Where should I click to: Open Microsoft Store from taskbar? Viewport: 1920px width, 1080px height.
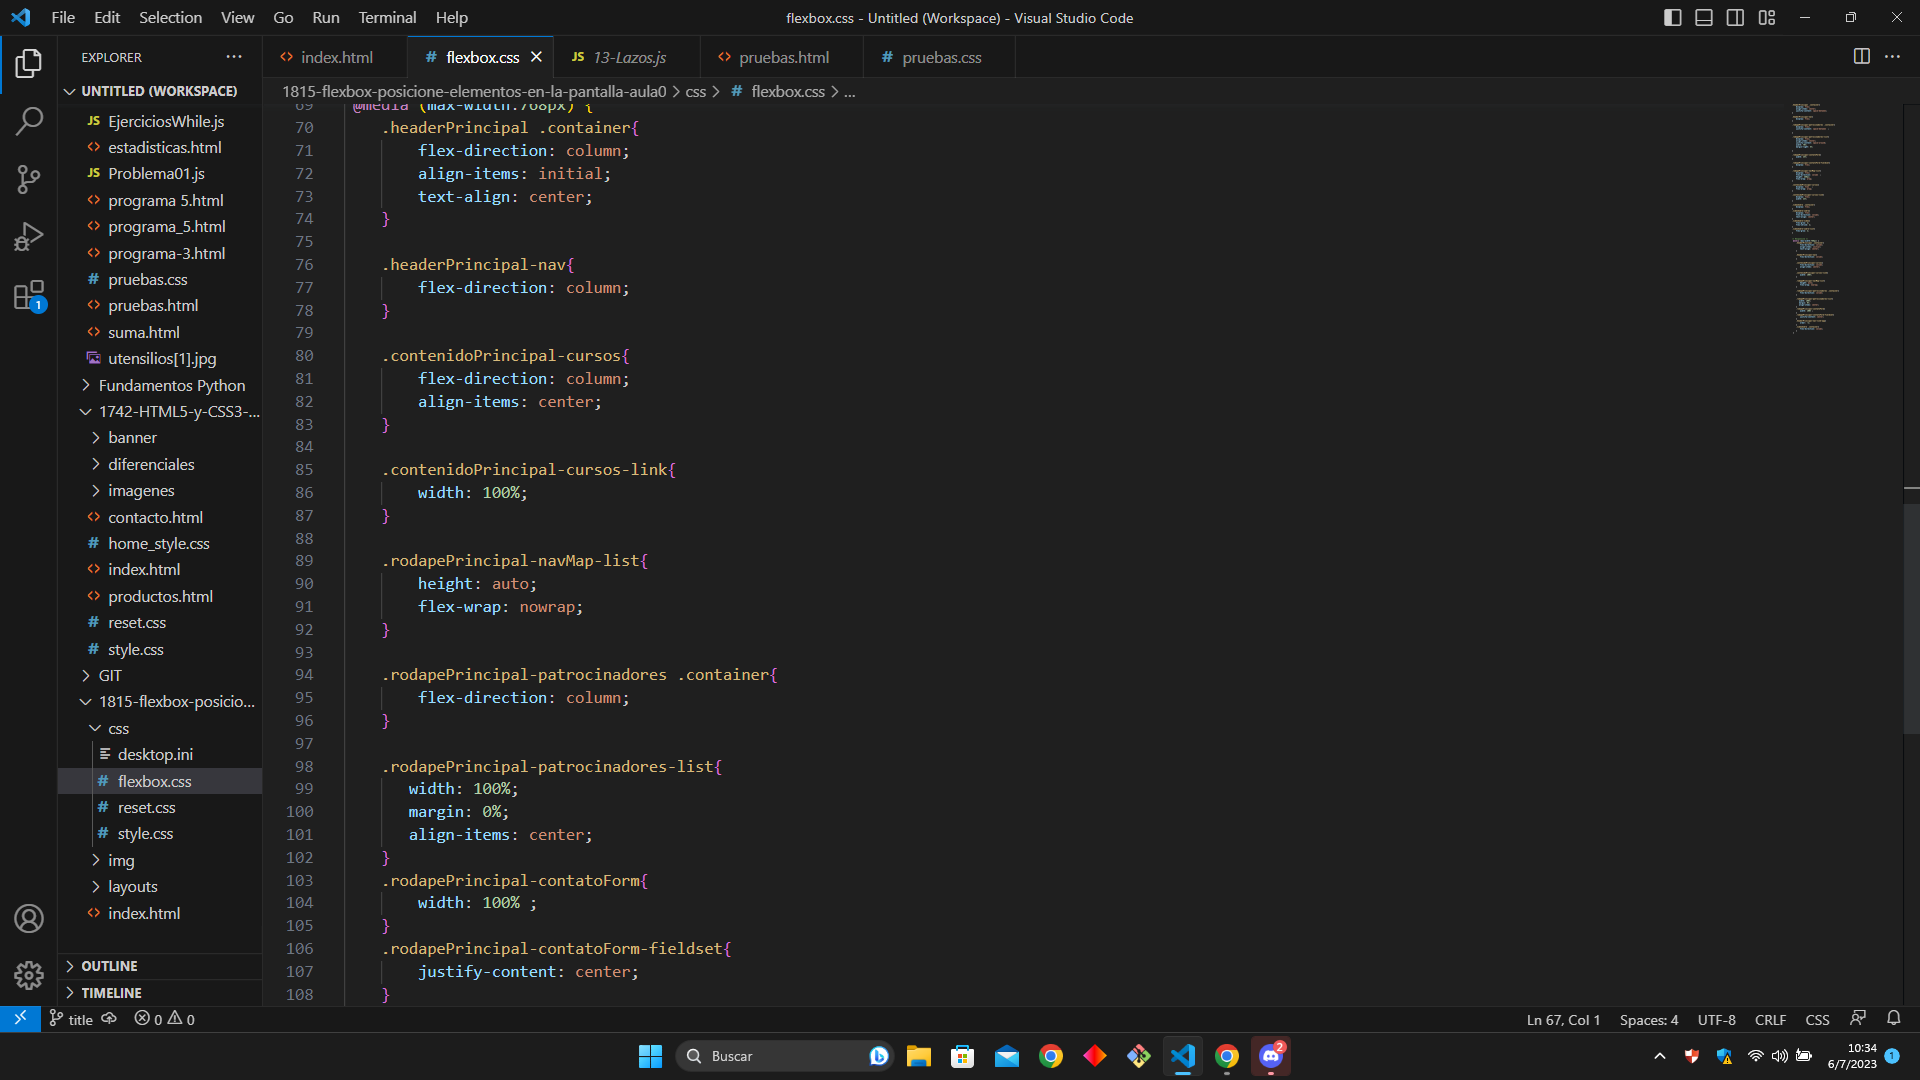962,1056
